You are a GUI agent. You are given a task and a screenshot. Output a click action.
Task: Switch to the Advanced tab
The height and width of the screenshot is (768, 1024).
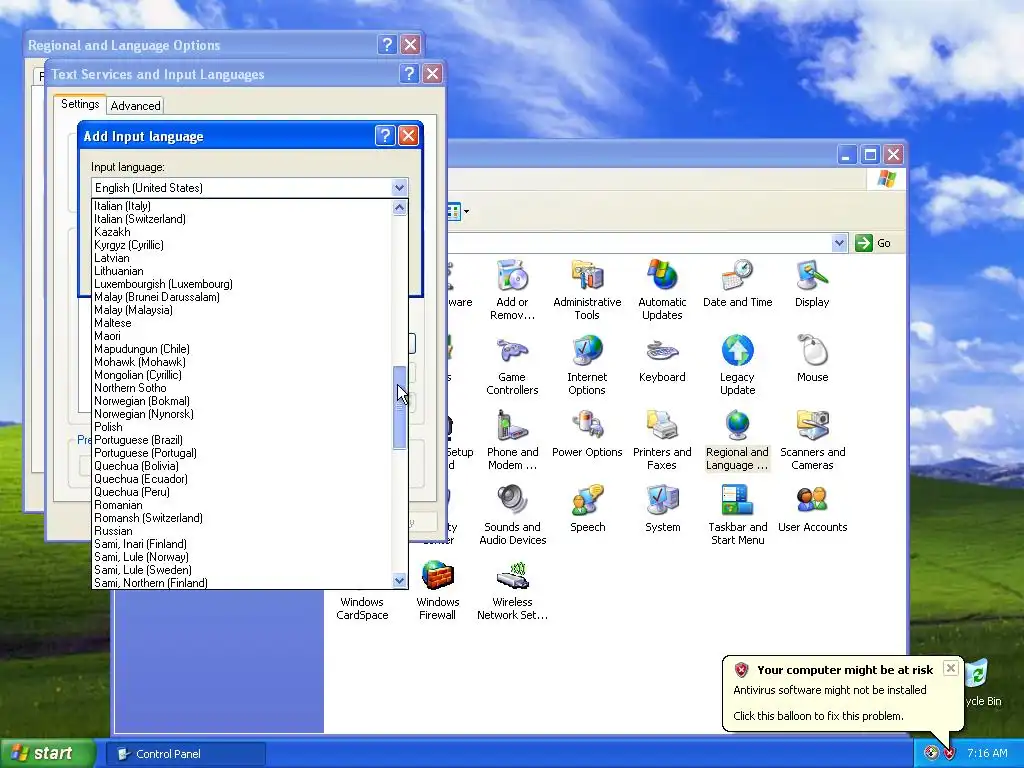coord(135,106)
